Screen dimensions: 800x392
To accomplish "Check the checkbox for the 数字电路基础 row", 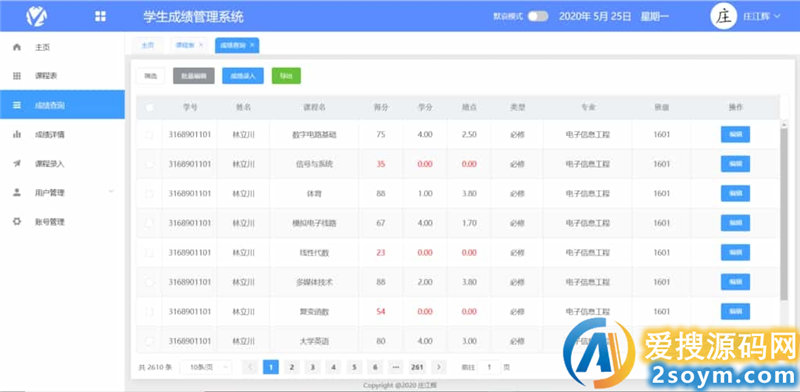I will (x=149, y=135).
